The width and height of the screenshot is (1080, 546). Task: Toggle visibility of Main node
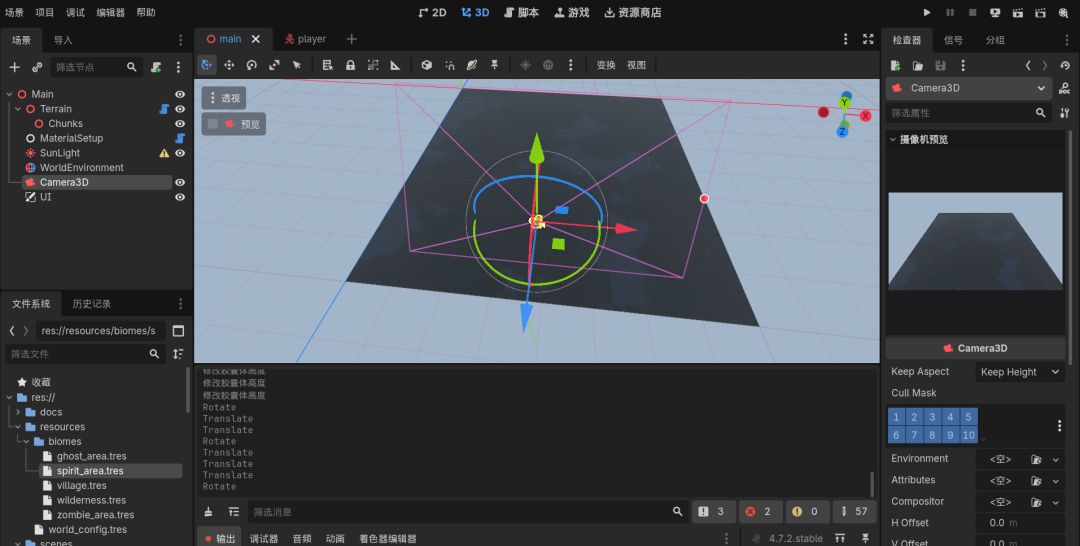(180, 94)
